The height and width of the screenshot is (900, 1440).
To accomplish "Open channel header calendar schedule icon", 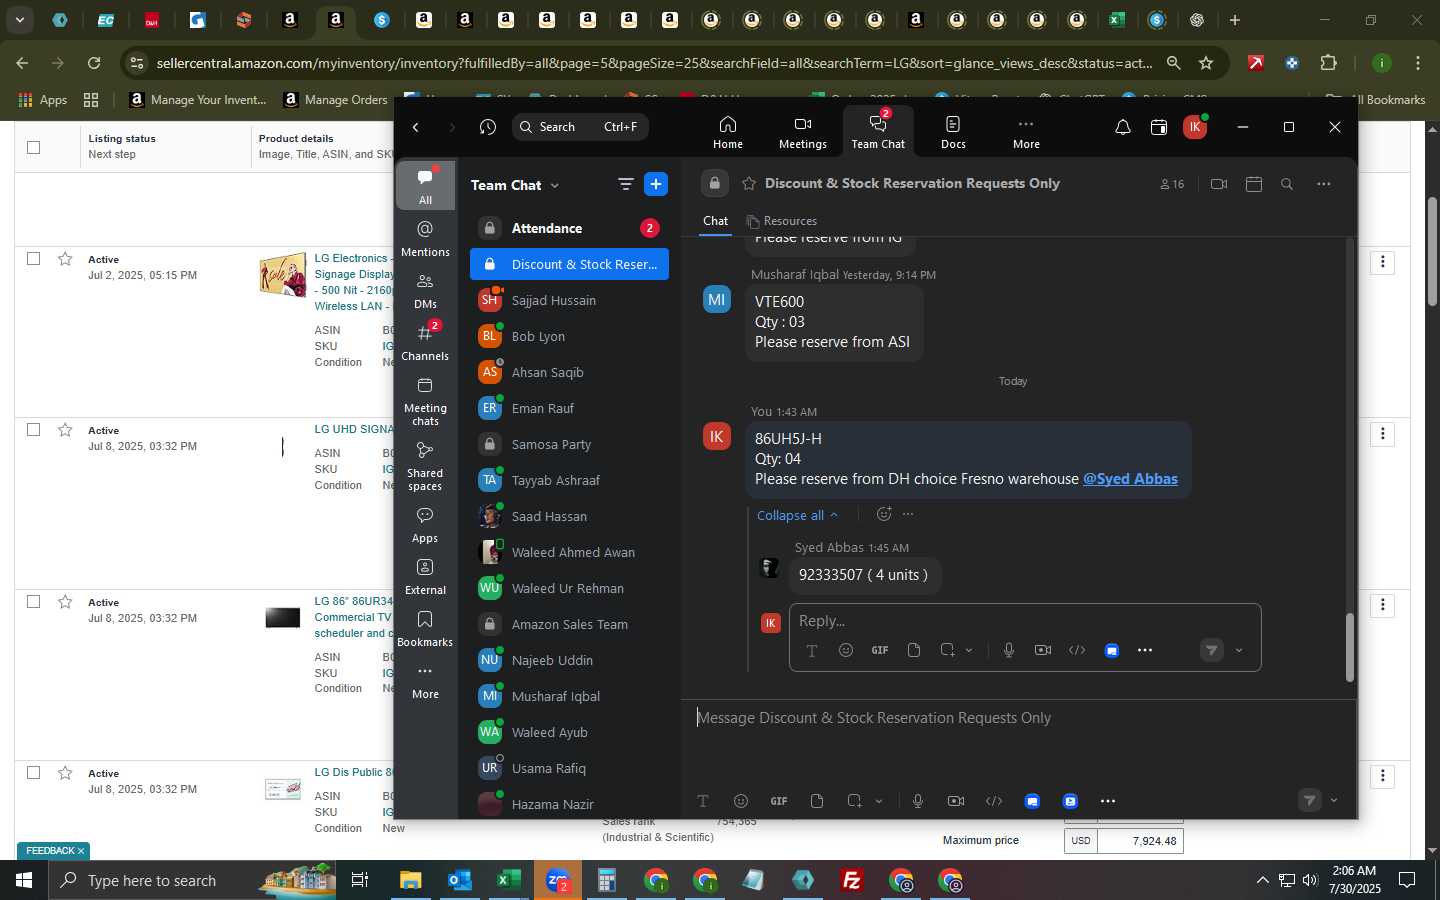I will click(x=1254, y=184).
